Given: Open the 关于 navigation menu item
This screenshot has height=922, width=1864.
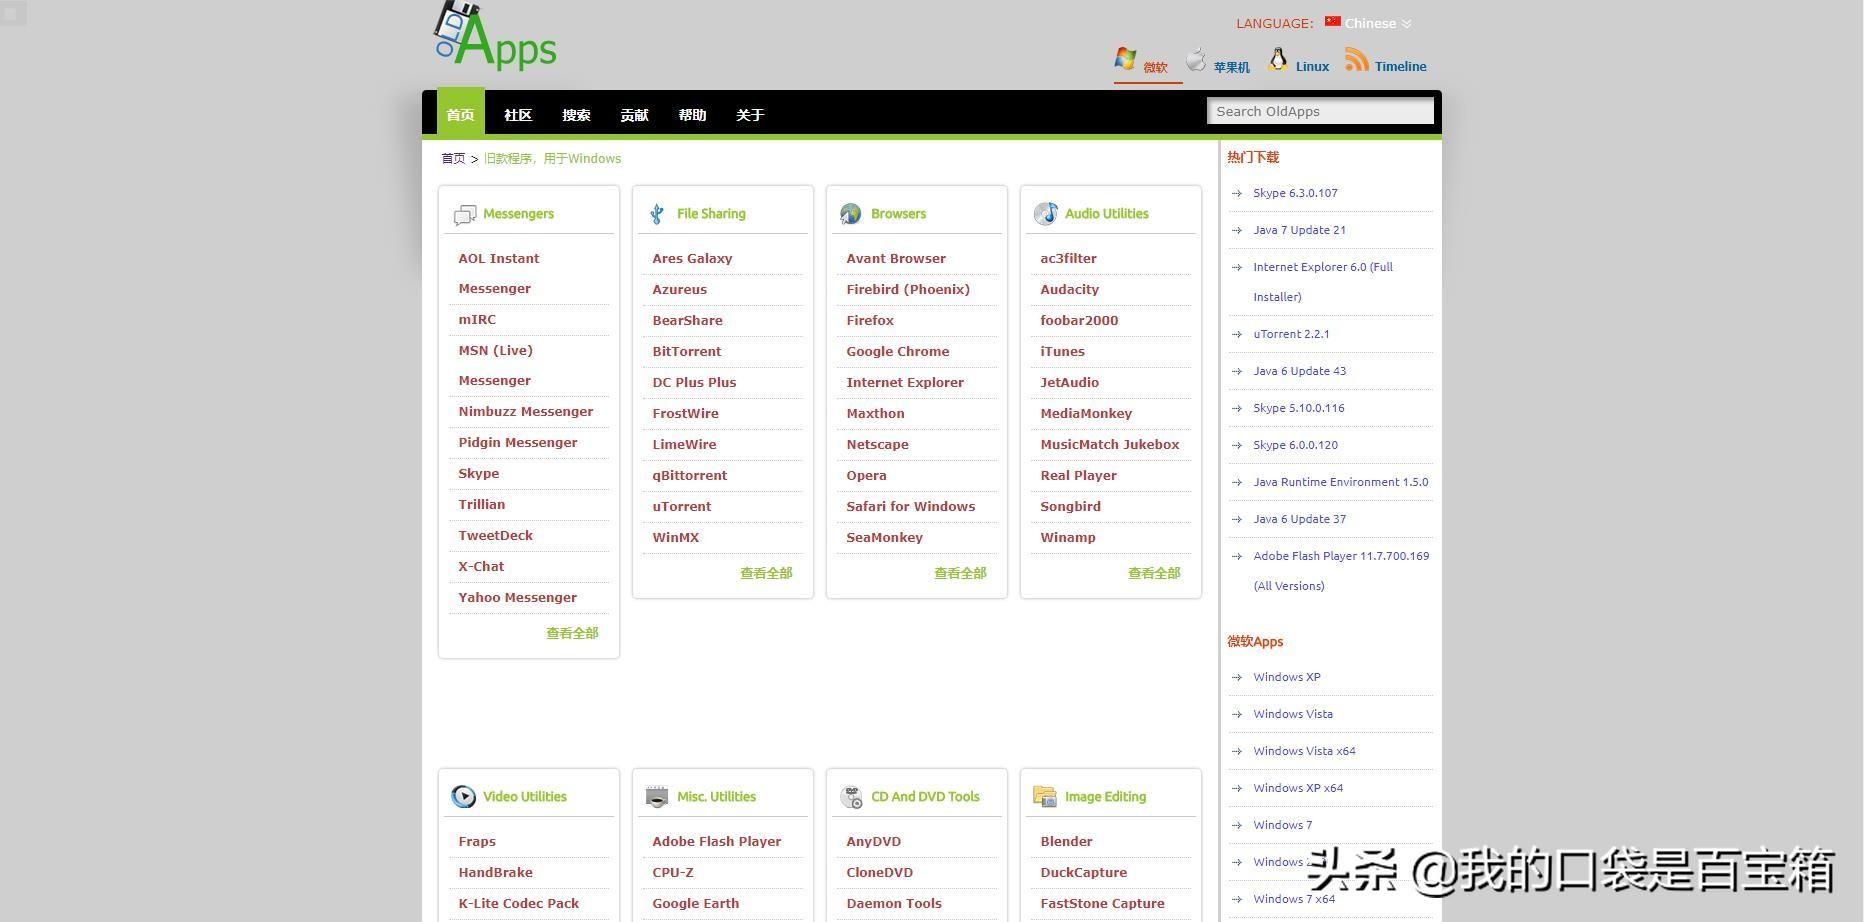Looking at the screenshot, I should tap(750, 115).
